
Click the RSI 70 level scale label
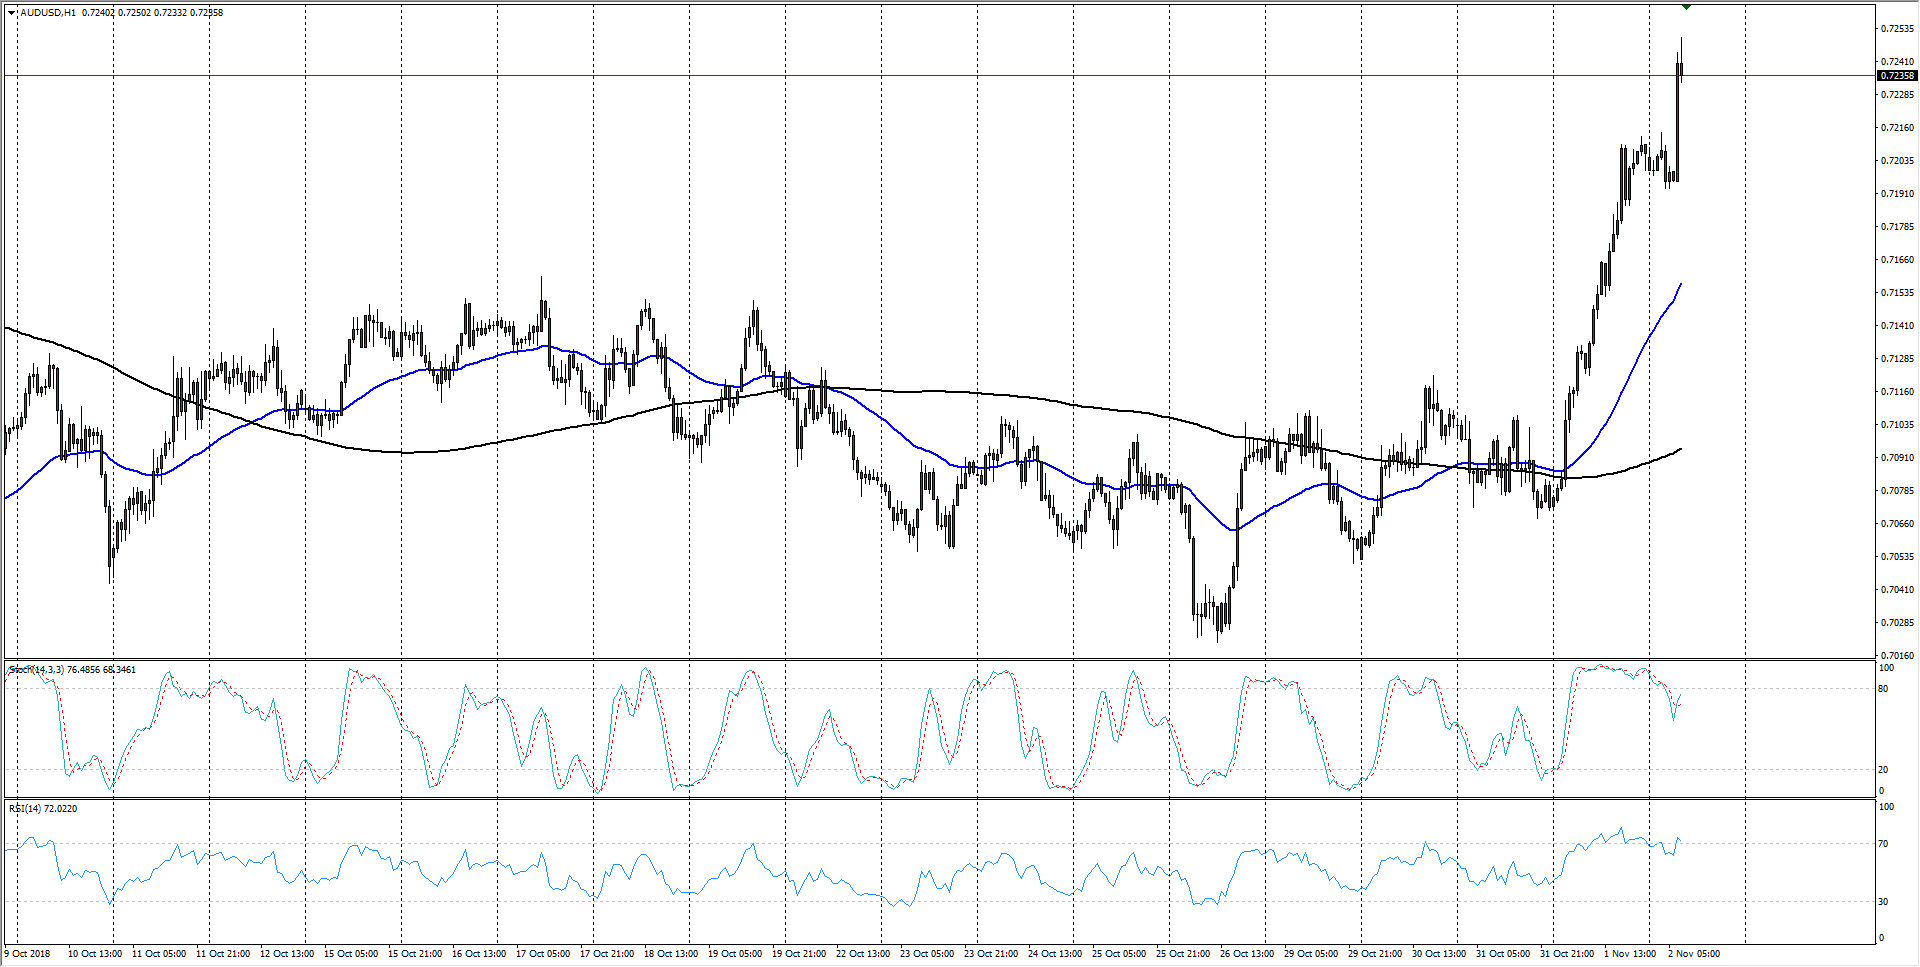[x=1884, y=844]
